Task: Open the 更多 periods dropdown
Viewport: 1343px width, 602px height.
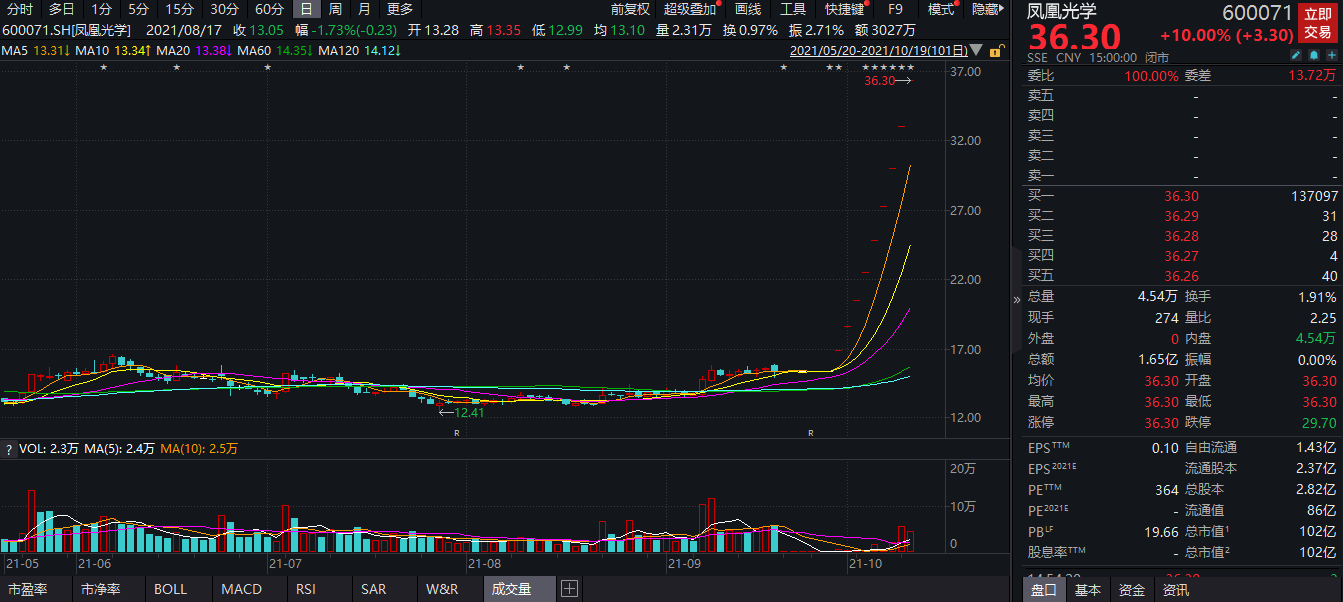Action: click(x=400, y=9)
